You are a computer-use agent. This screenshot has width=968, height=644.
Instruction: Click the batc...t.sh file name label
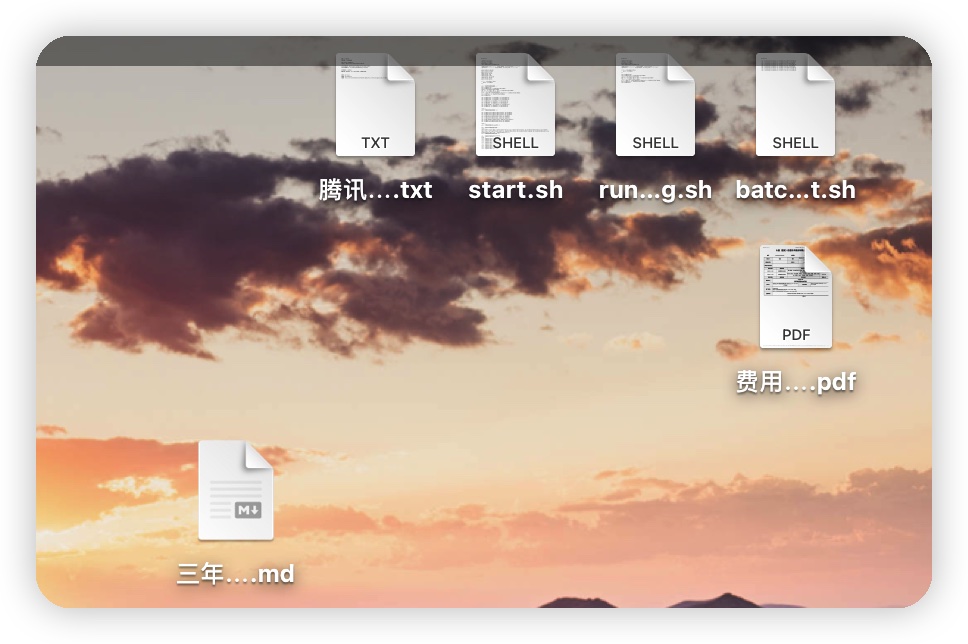[795, 190]
